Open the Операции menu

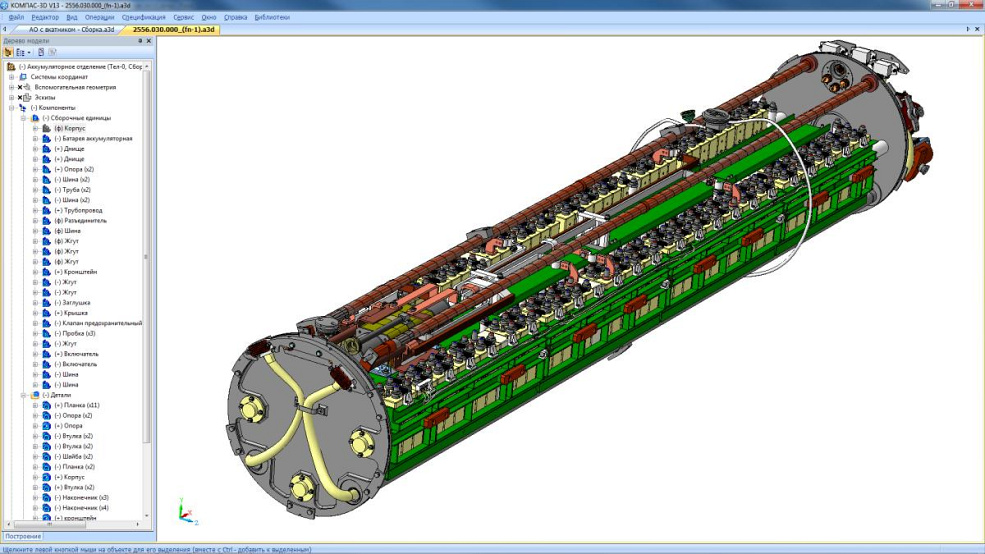point(99,17)
